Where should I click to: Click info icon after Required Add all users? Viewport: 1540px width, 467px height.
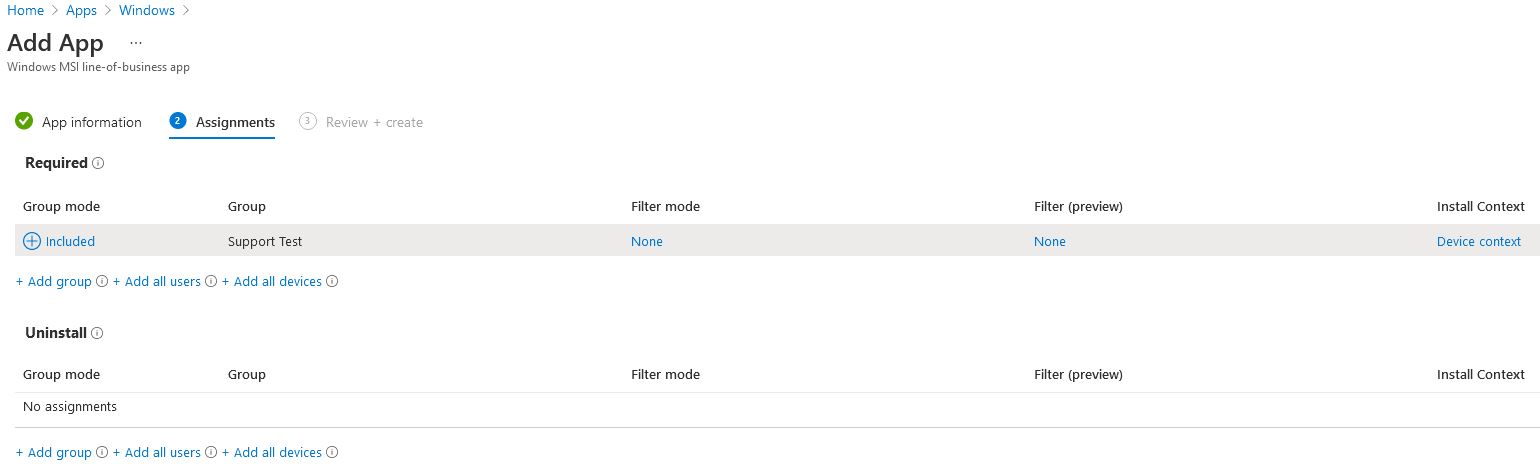211,282
